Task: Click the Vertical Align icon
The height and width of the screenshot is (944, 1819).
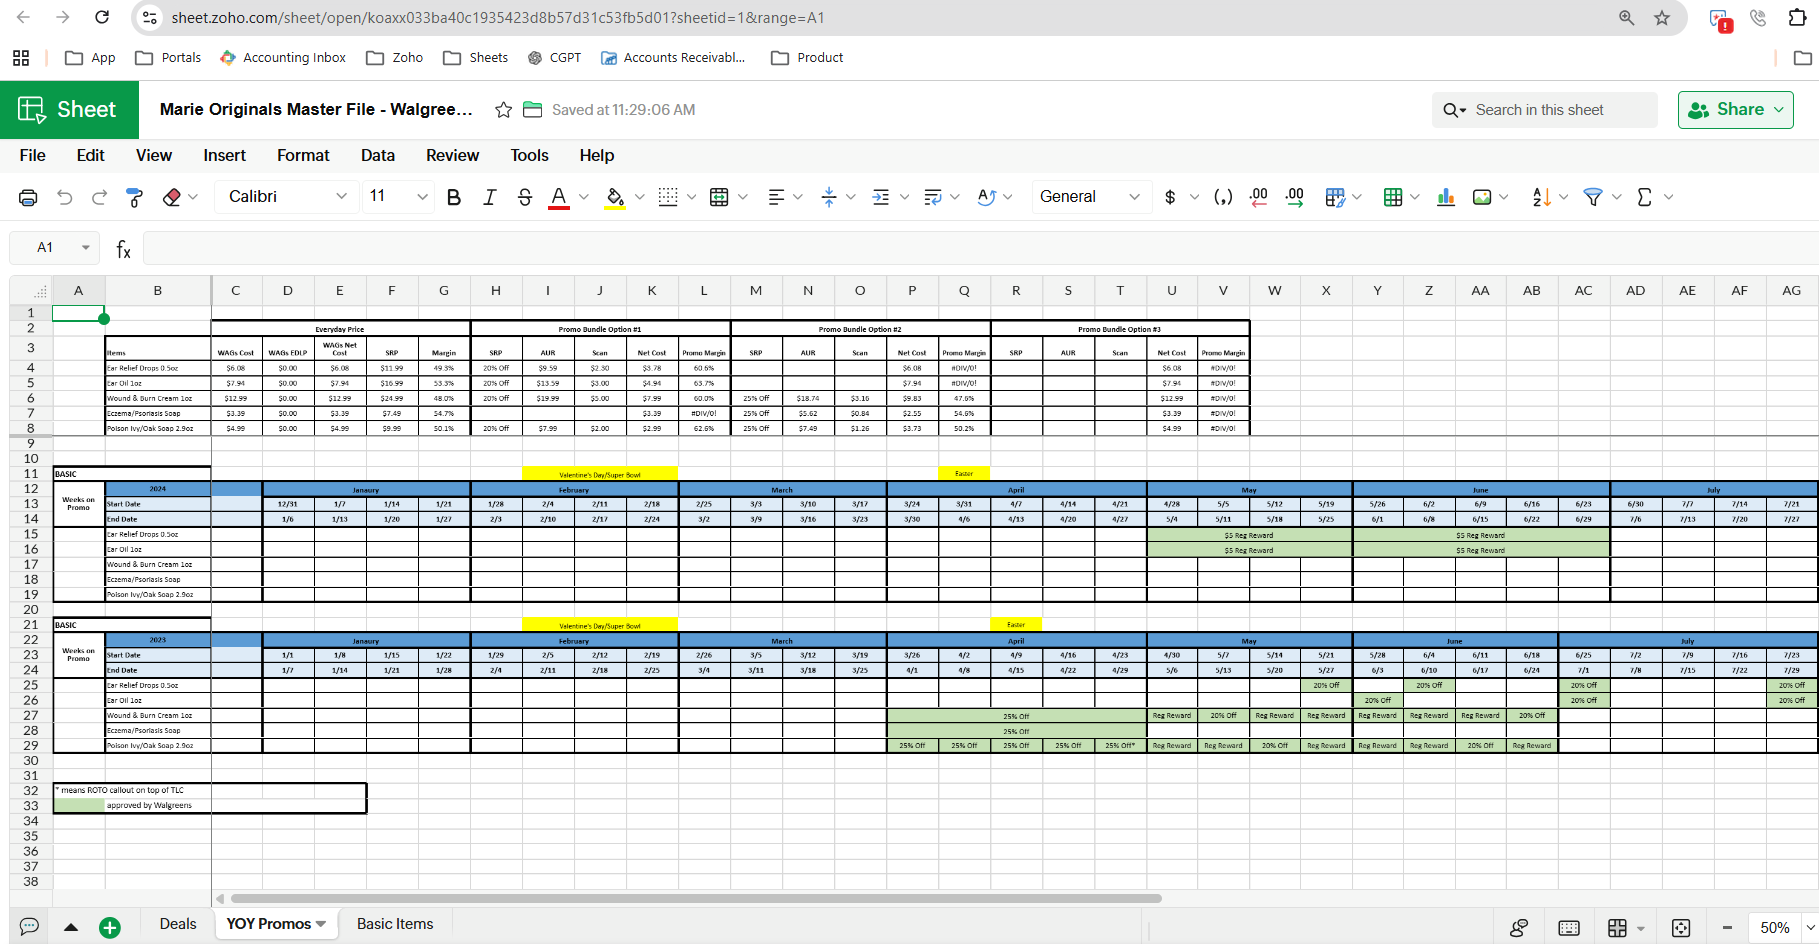Action: click(x=829, y=197)
